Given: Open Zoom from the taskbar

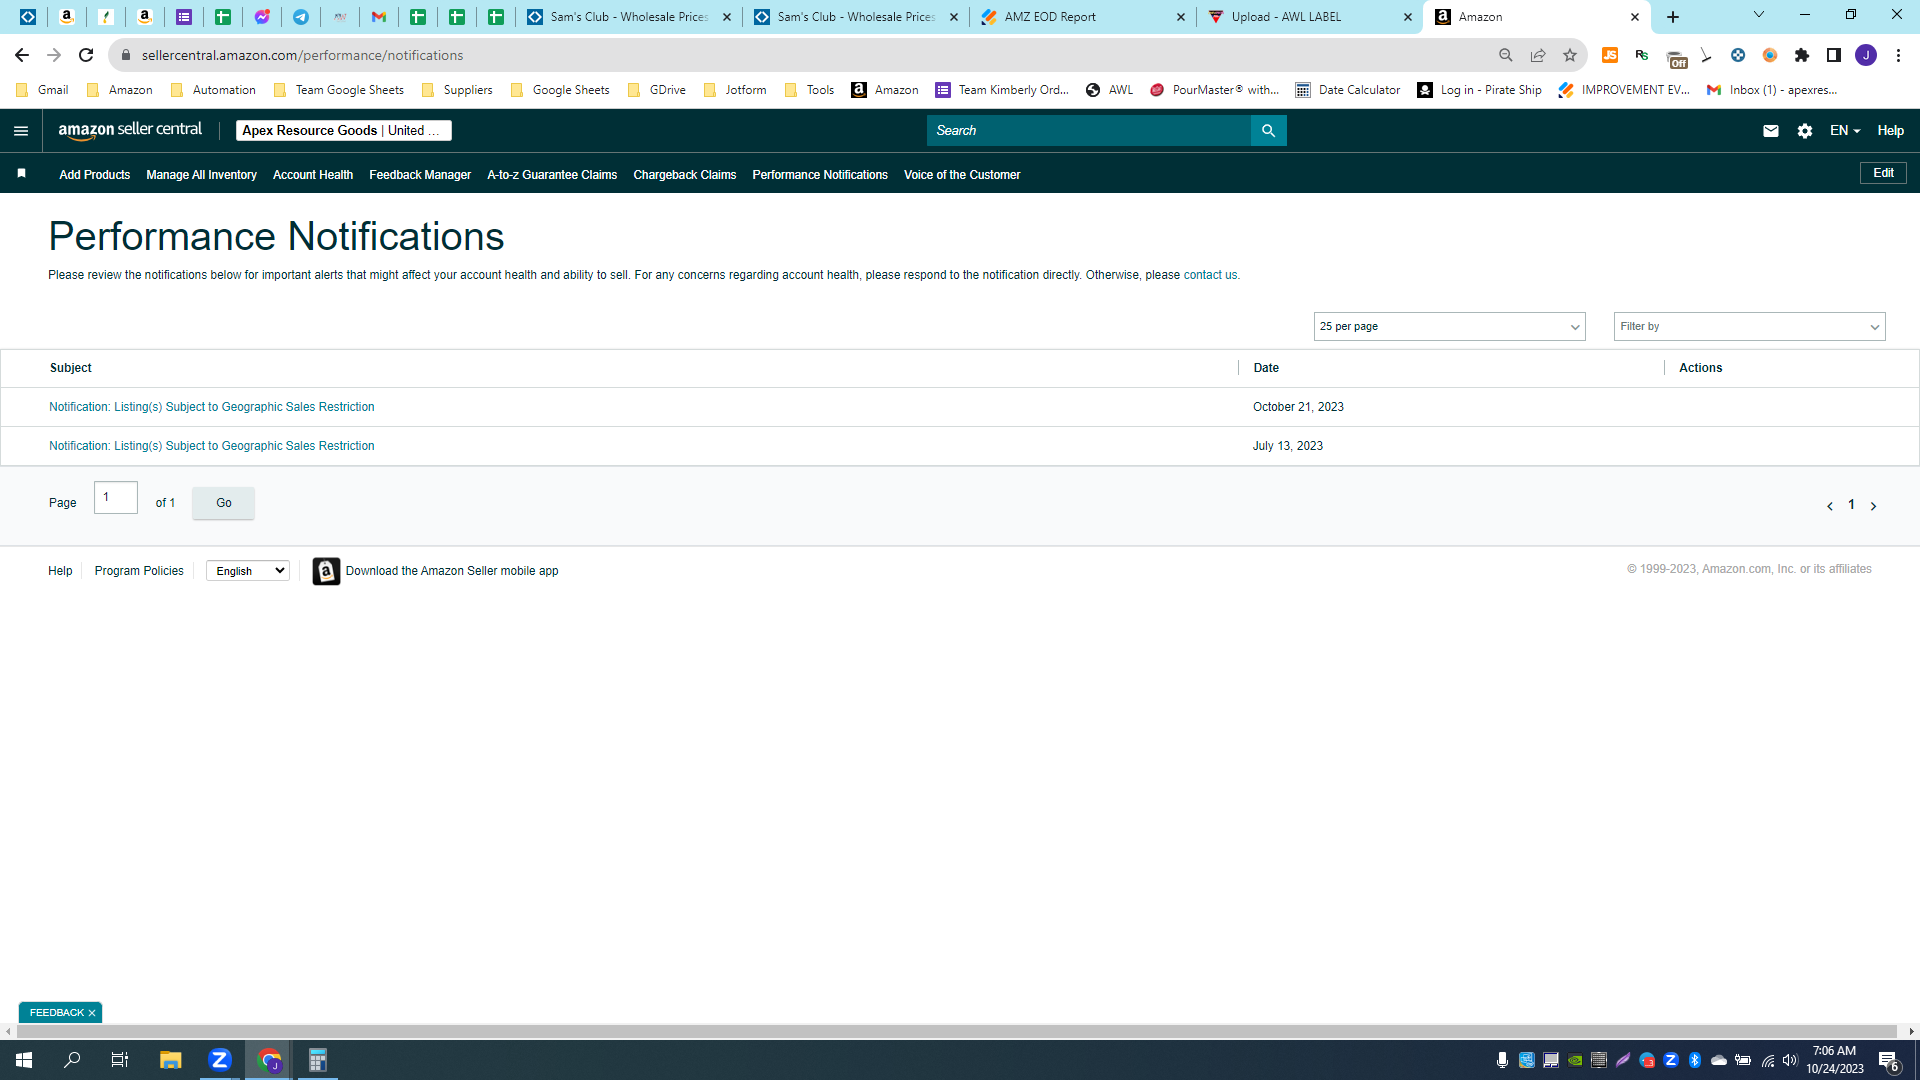Looking at the screenshot, I should (x=220, y=1060).
